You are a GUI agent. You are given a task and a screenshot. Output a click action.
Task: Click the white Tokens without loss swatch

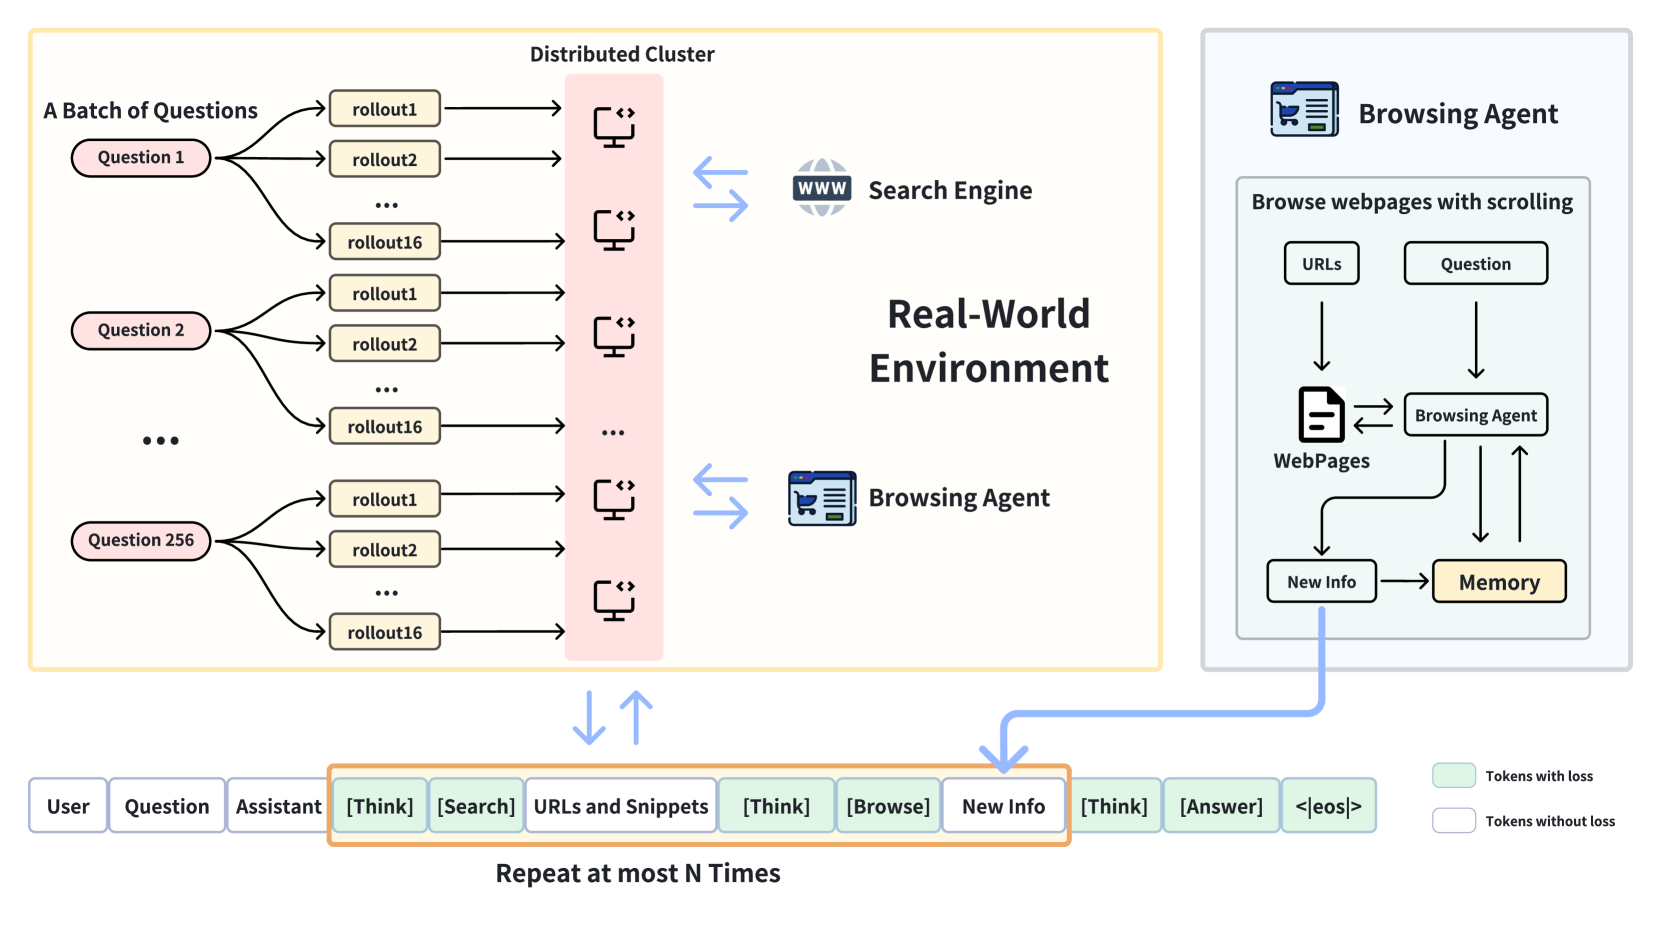[1454, 820]
